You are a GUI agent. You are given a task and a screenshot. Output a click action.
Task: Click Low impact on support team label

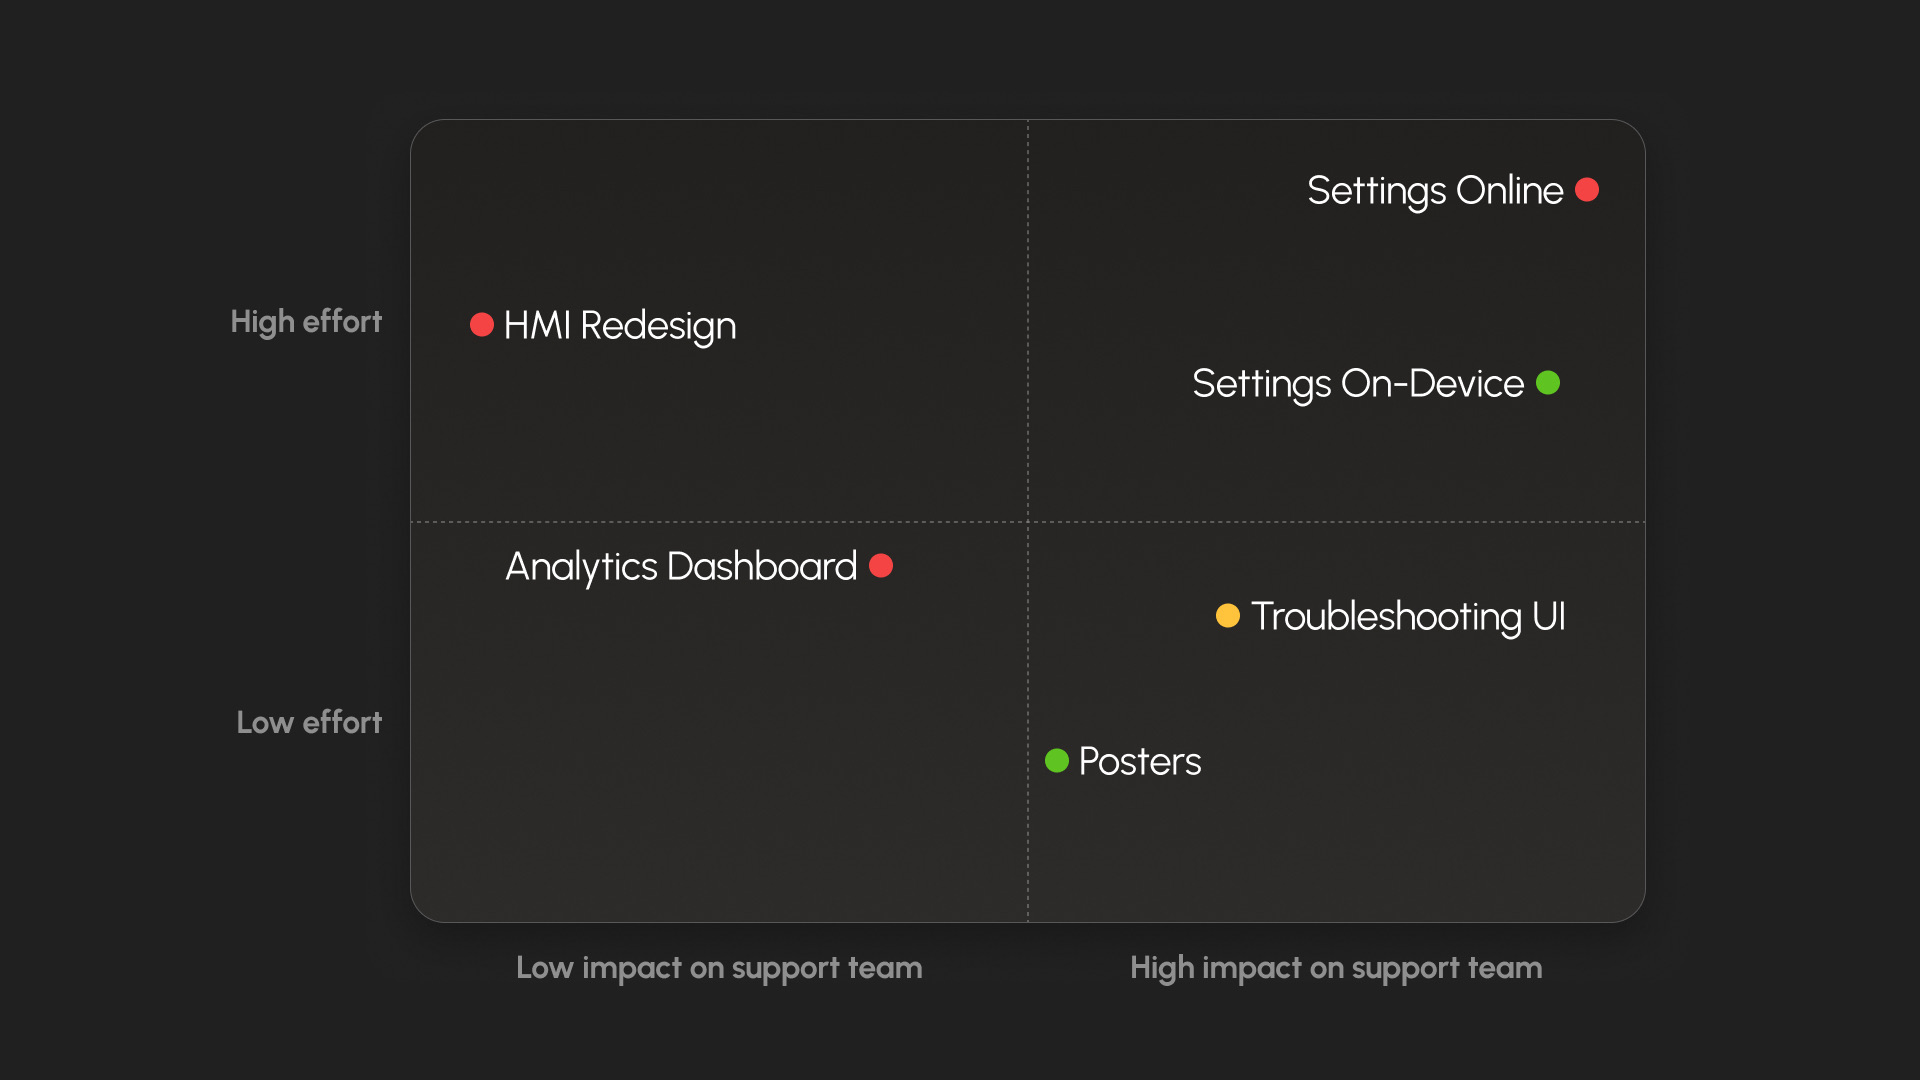coord(719,968)
